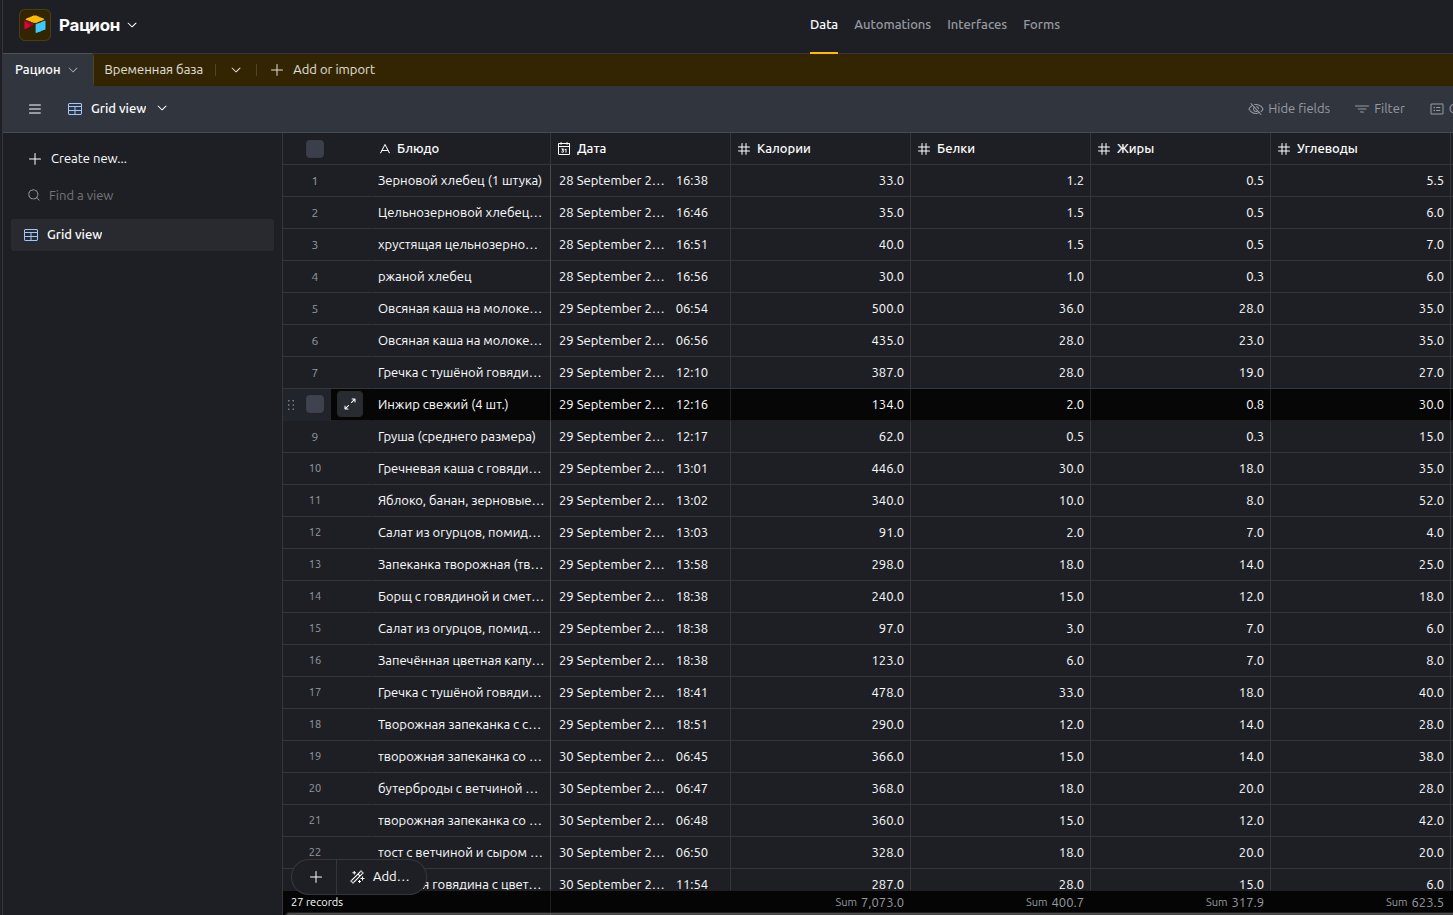
Task: Open the Калории summary showing Sum 7,073.0
Action: point(821,902)
